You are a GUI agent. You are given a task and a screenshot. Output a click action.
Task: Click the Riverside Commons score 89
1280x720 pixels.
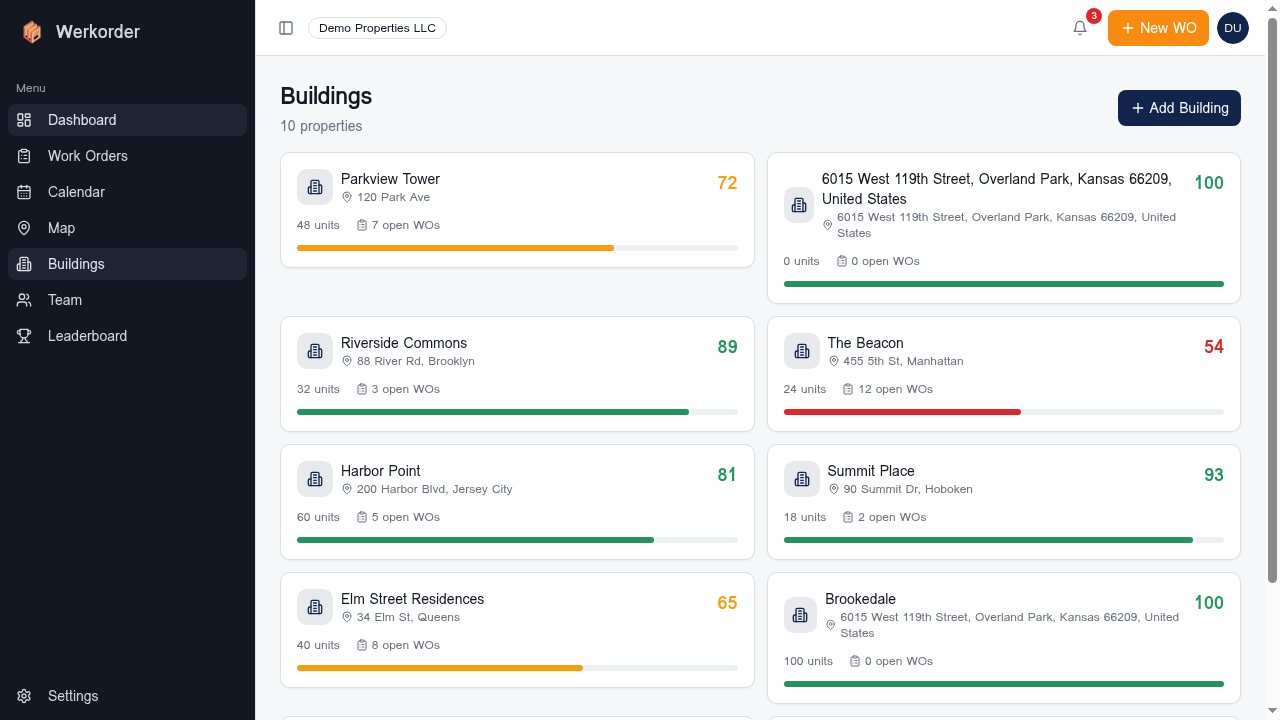coord(727,347)
